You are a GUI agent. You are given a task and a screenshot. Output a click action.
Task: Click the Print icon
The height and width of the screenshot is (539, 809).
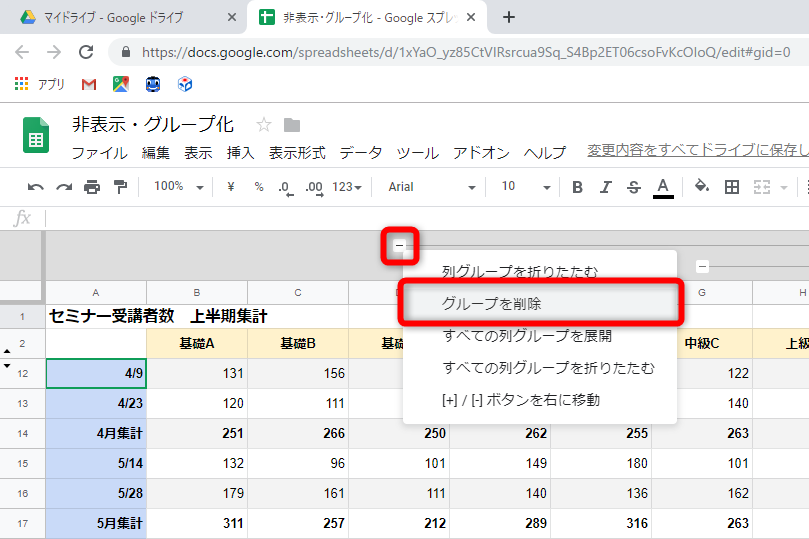click(x=92, y=187)
